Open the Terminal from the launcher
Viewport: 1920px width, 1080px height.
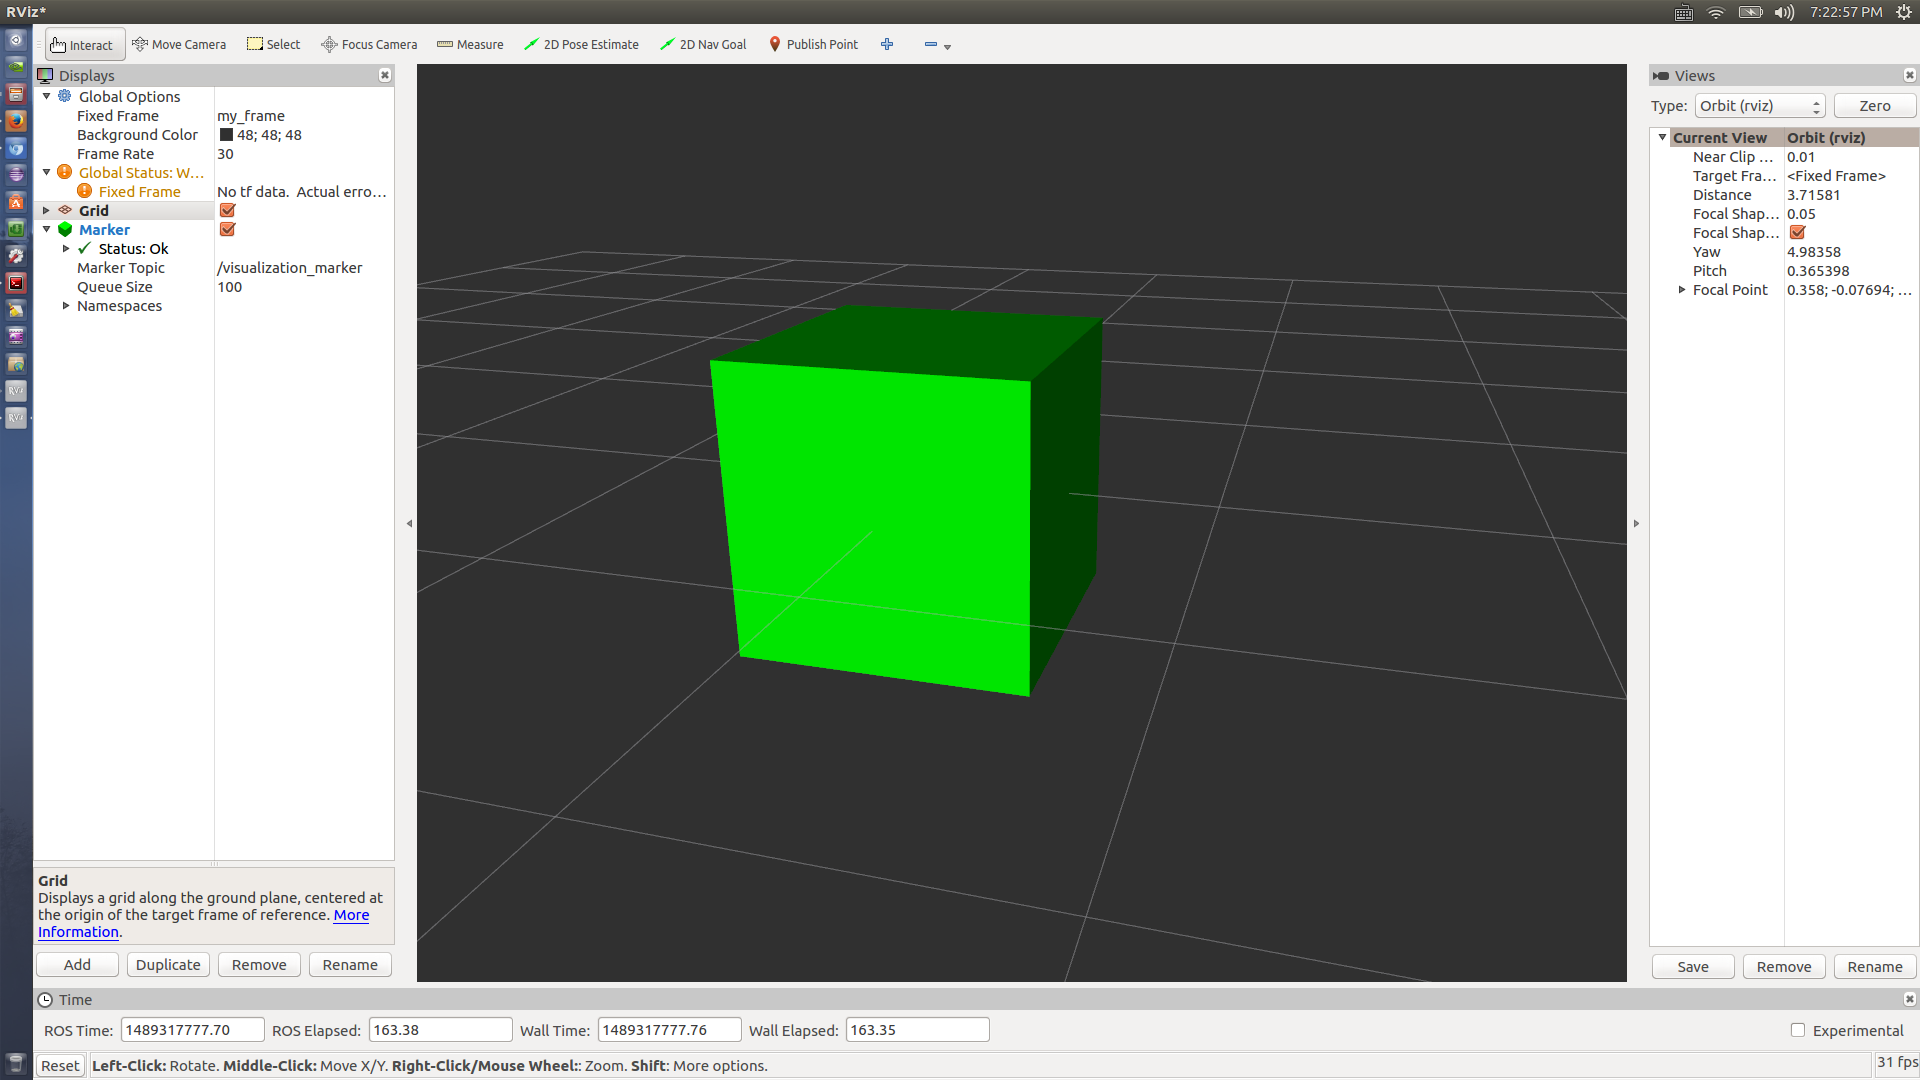tap(16, 283)
